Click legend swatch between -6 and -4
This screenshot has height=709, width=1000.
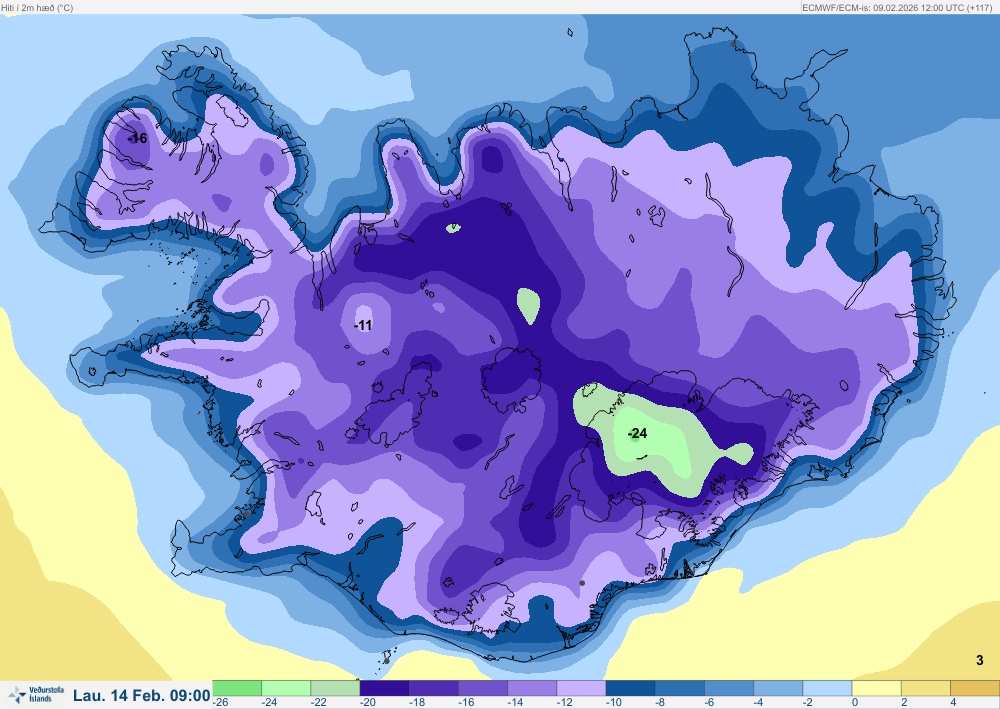click(x=728, y=688)
